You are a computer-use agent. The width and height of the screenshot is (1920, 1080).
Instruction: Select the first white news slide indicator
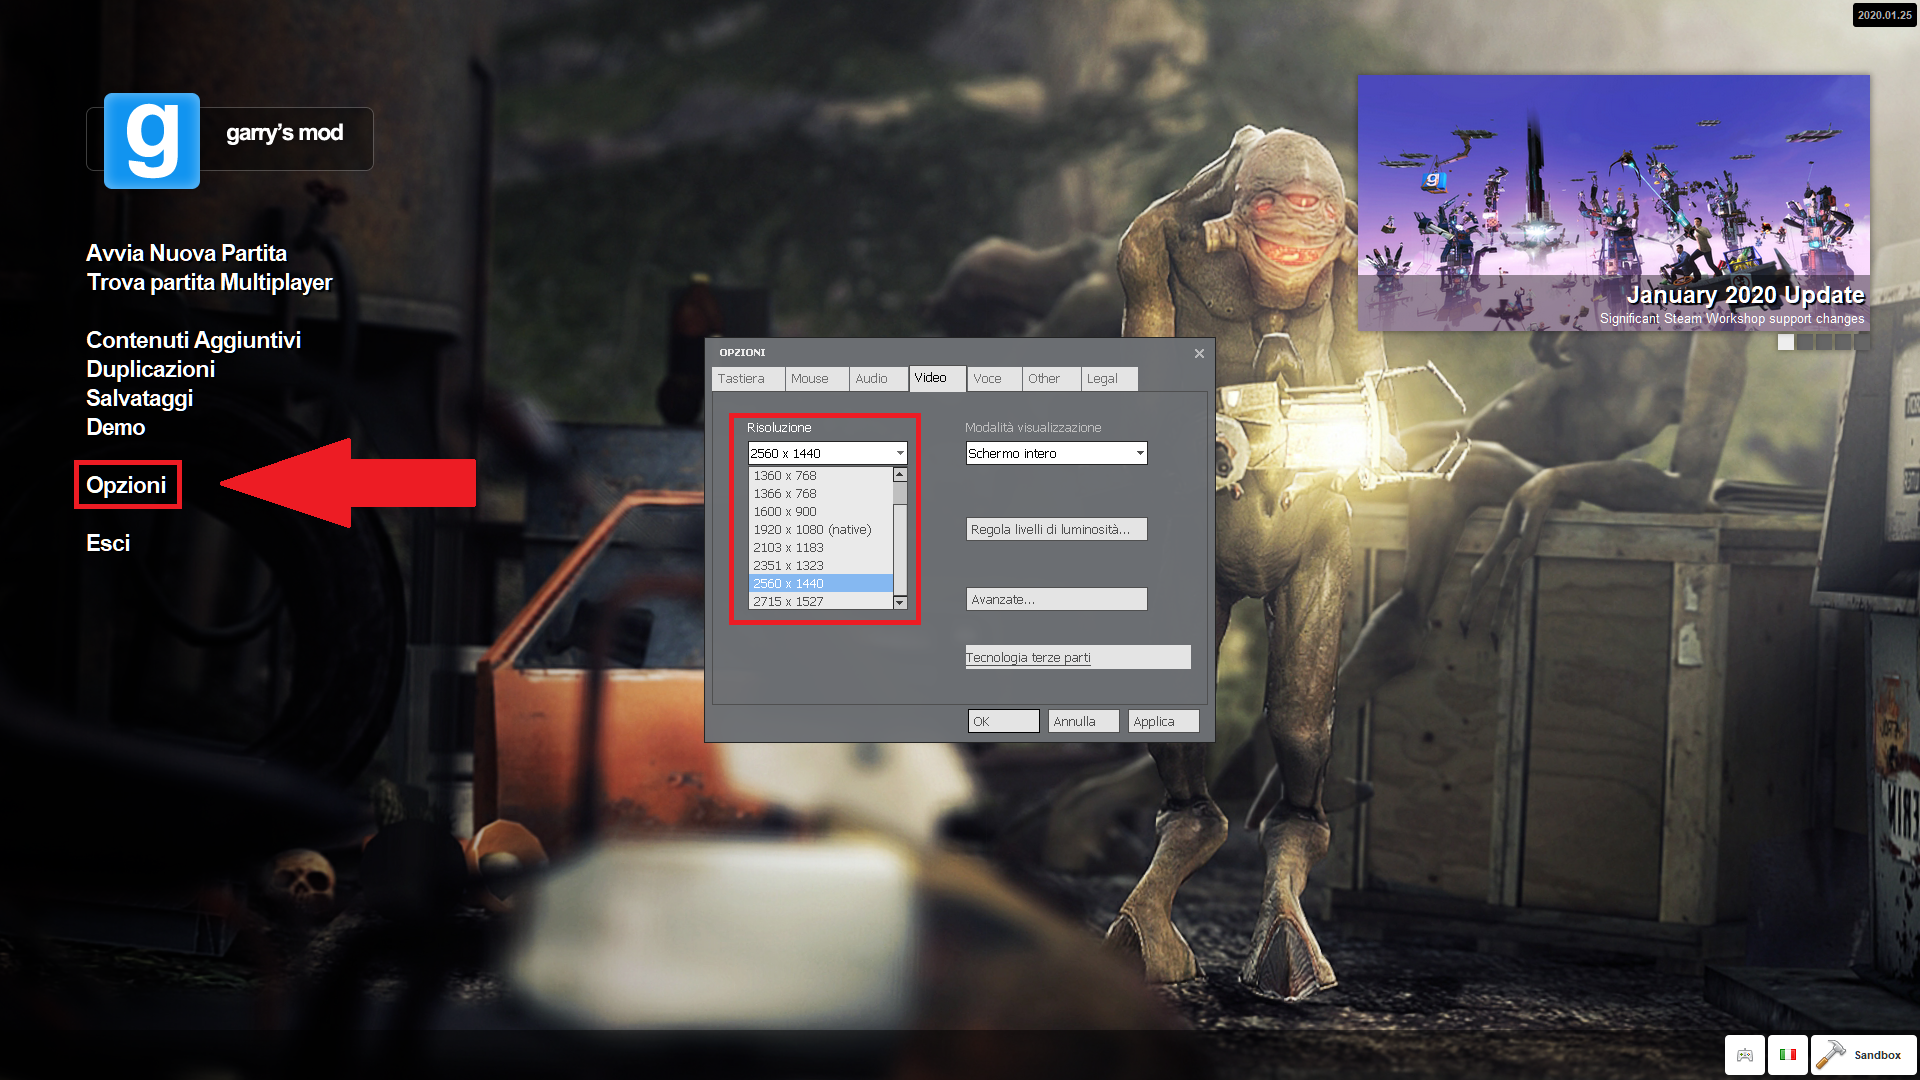[1786, 342]
